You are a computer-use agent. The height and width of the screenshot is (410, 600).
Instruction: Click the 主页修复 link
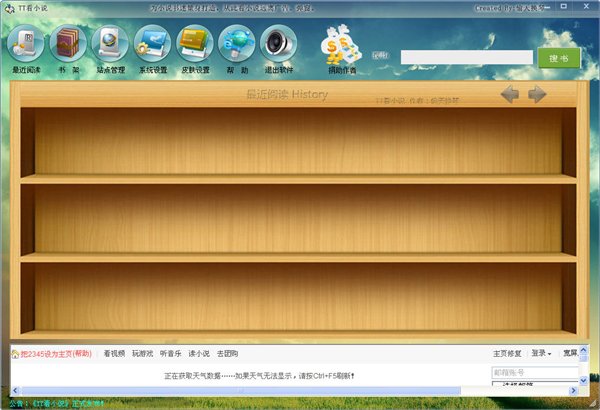click(507, 353)
